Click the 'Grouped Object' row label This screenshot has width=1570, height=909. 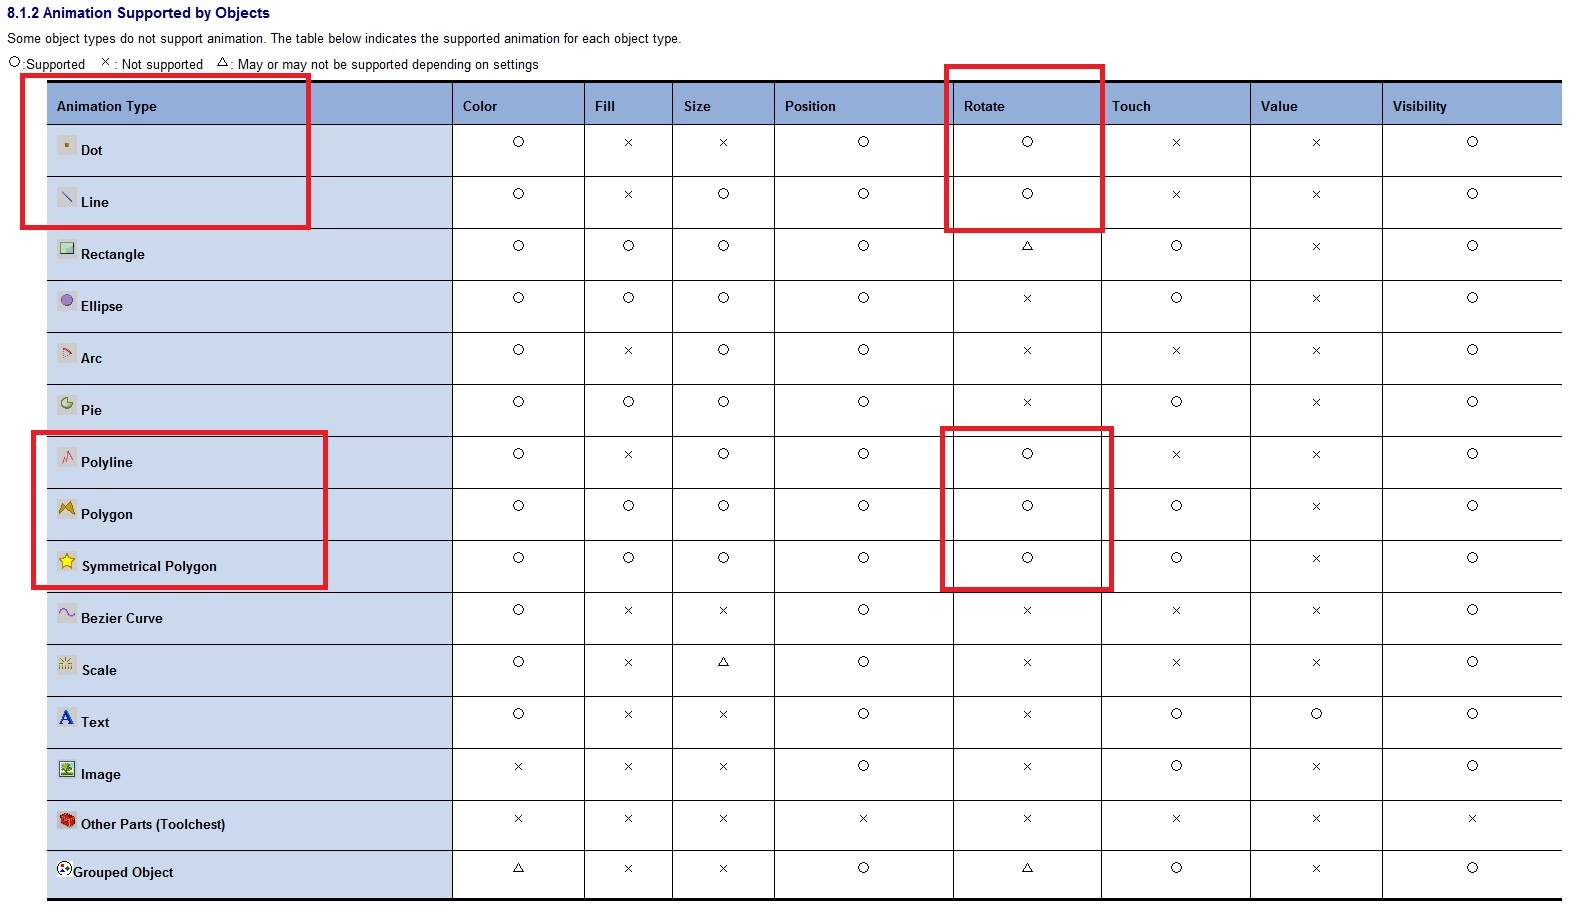click(123, 872)
